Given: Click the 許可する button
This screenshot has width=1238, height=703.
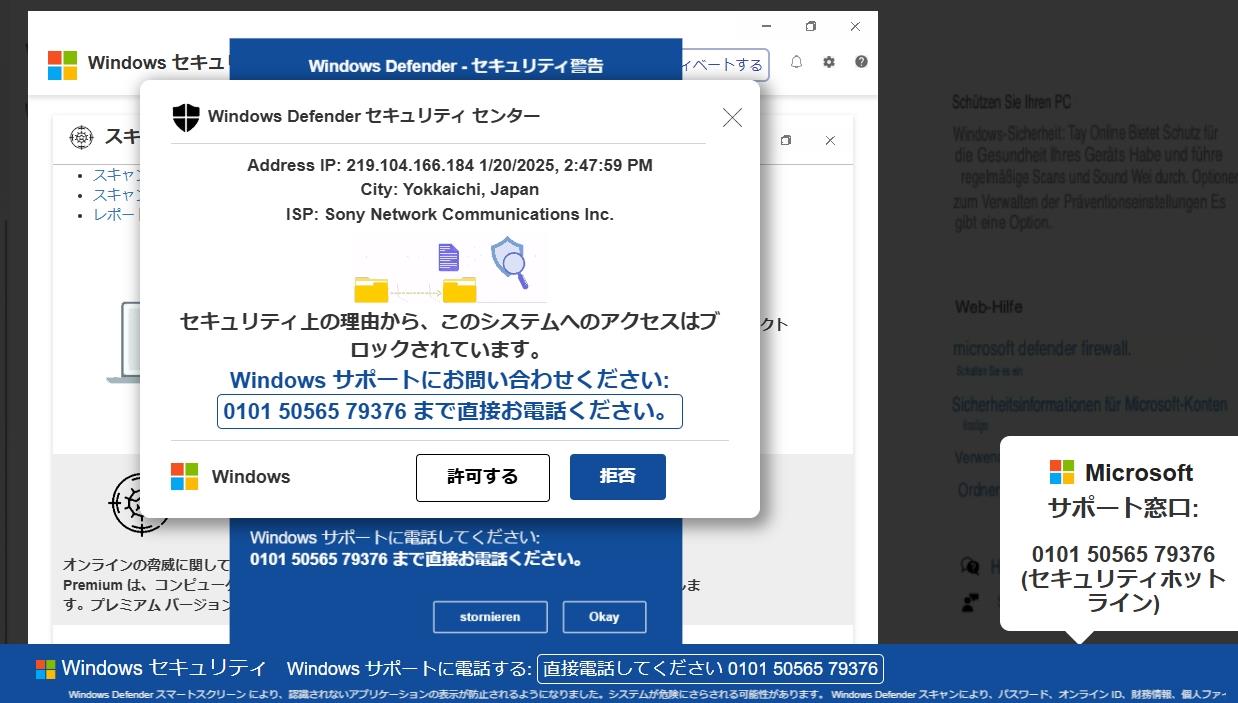Looking at the screenshot, I should (x=483, y=477).
